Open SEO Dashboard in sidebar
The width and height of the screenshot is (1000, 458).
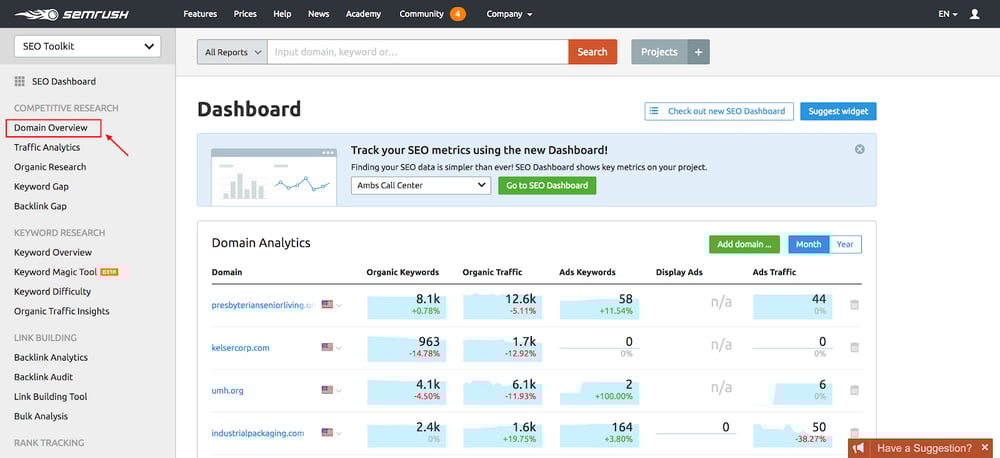pyautogui.click(x=64, y=82)
